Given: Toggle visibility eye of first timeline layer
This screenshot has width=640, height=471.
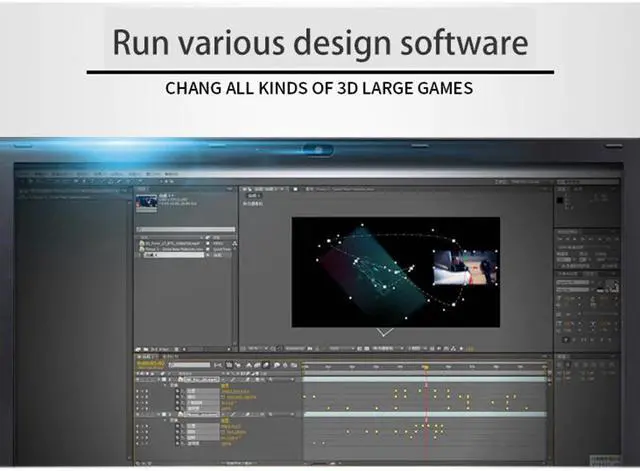Looking at the screenshot, I should pos(139,382).
